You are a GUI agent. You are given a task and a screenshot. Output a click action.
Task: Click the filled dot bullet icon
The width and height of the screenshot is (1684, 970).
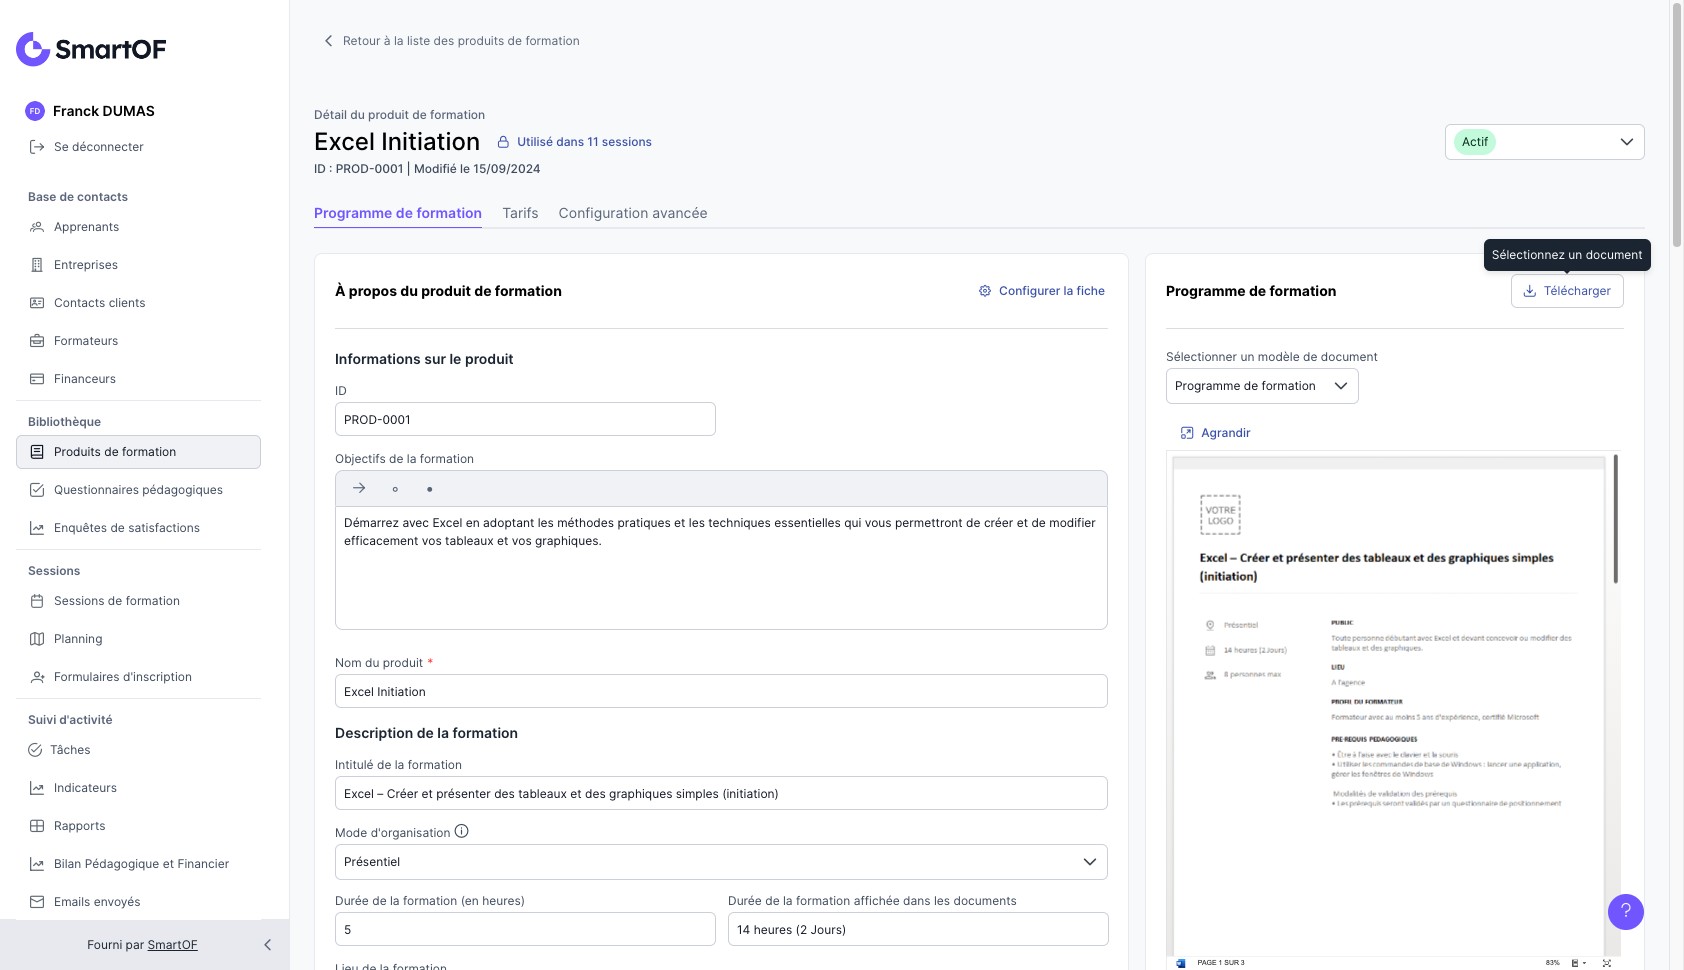tap(430, 489)
